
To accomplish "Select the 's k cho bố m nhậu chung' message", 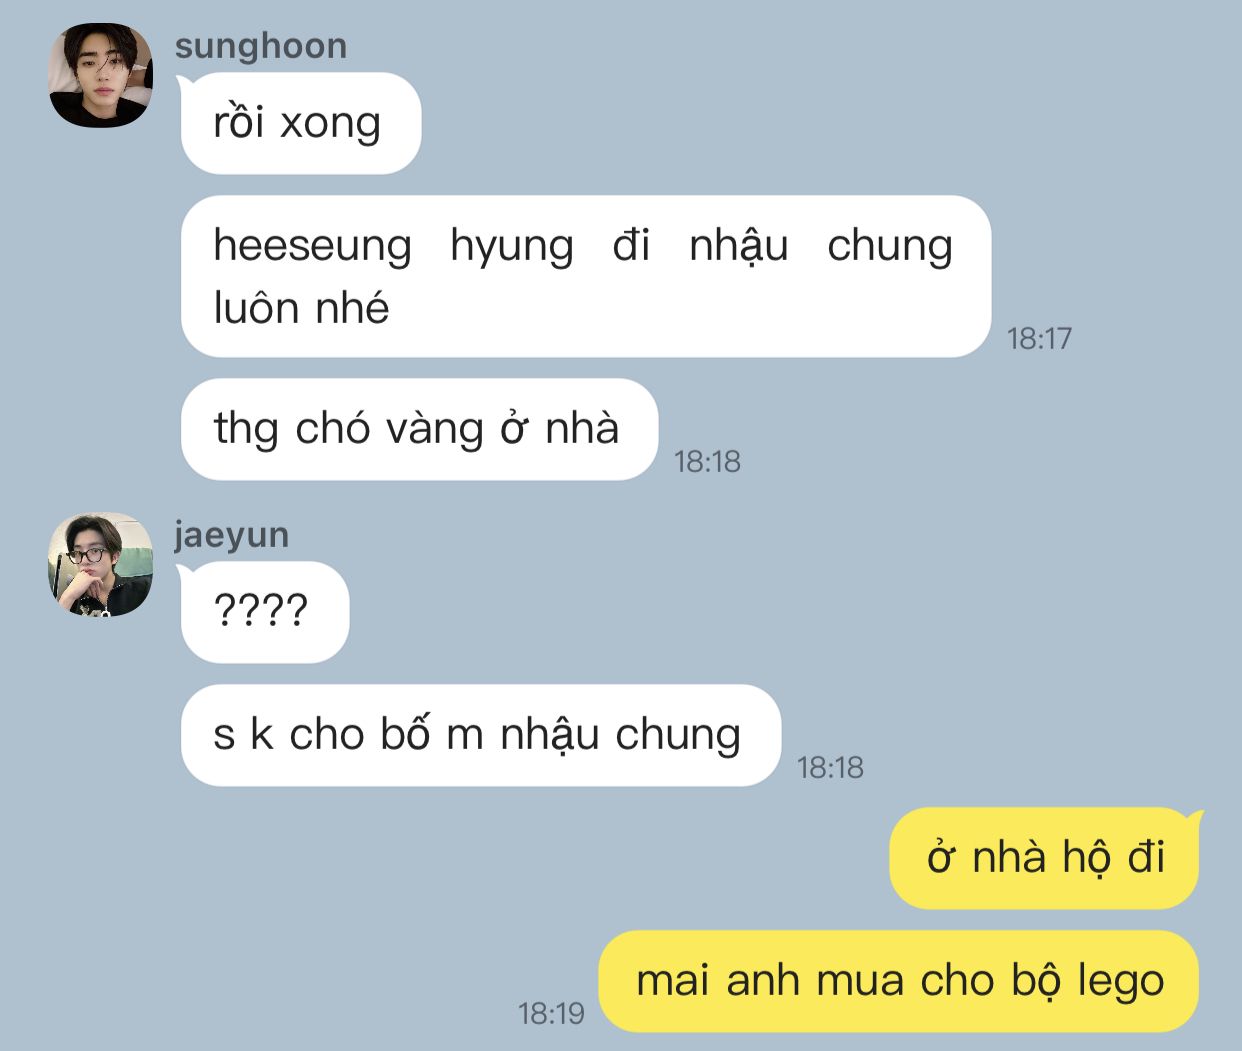I will click(x=480, y=735).
